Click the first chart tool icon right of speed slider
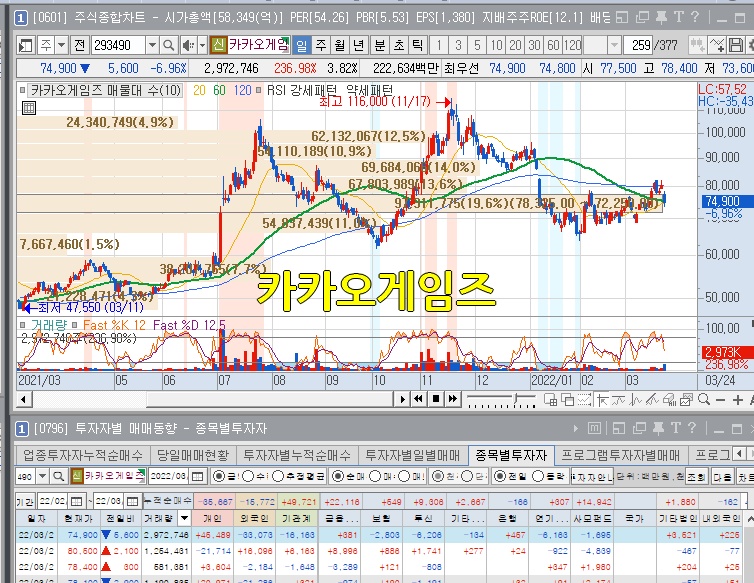This screenshot has height=583, width=754. pyautogui.click(x=550, y=399)
